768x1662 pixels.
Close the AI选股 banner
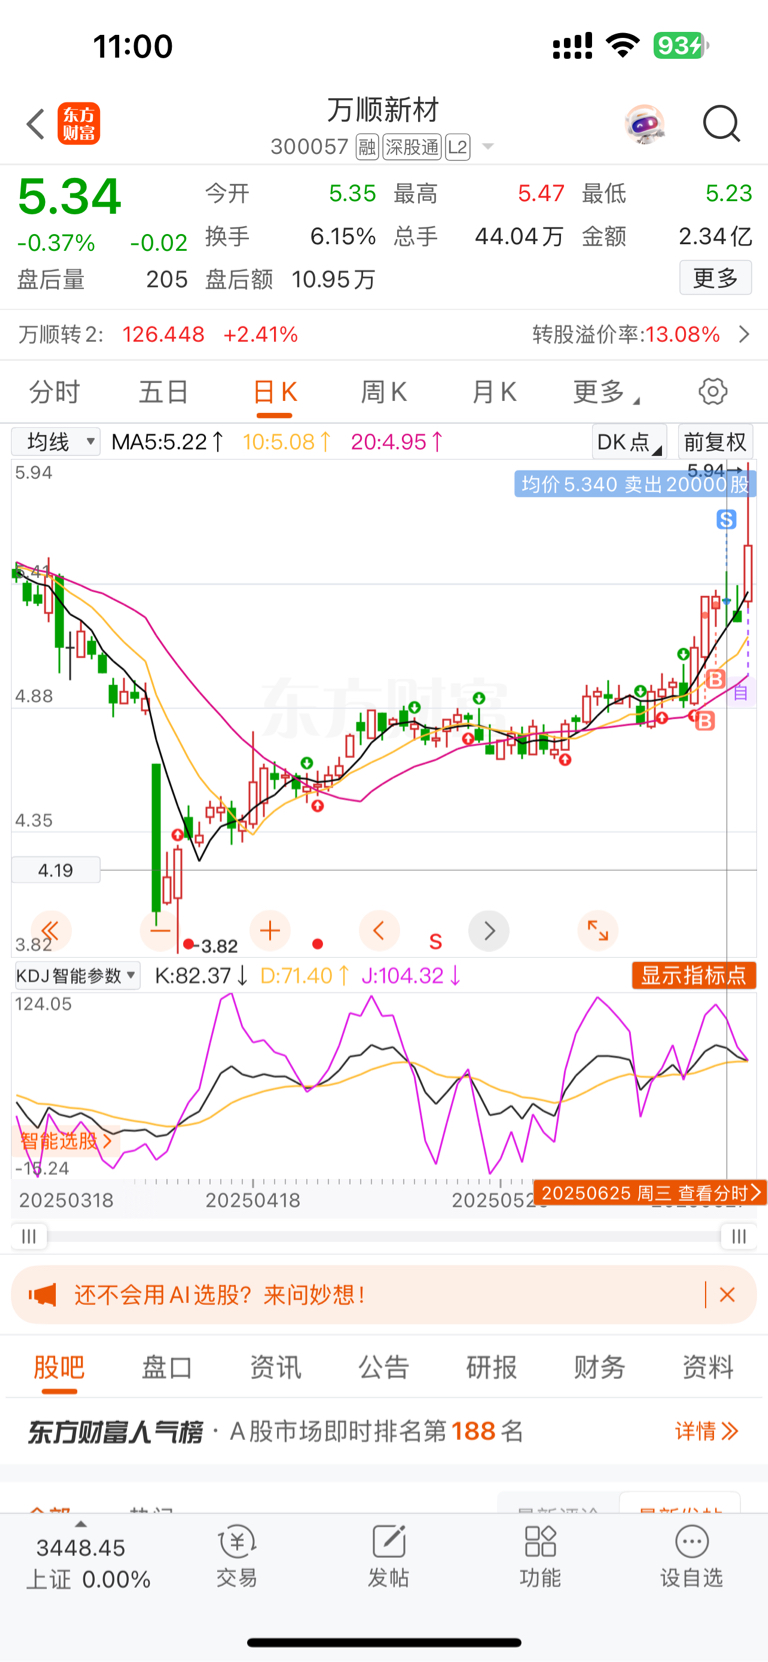[x=727, y=1295]
